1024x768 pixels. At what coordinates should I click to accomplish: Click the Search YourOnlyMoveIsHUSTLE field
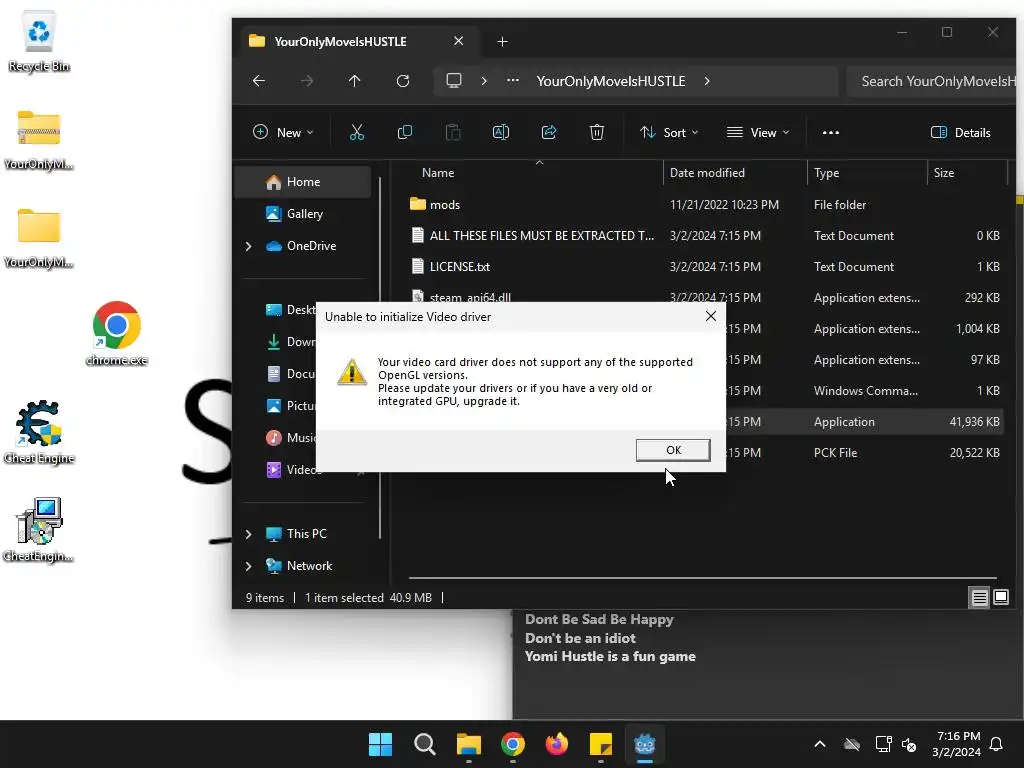(934, 81)
